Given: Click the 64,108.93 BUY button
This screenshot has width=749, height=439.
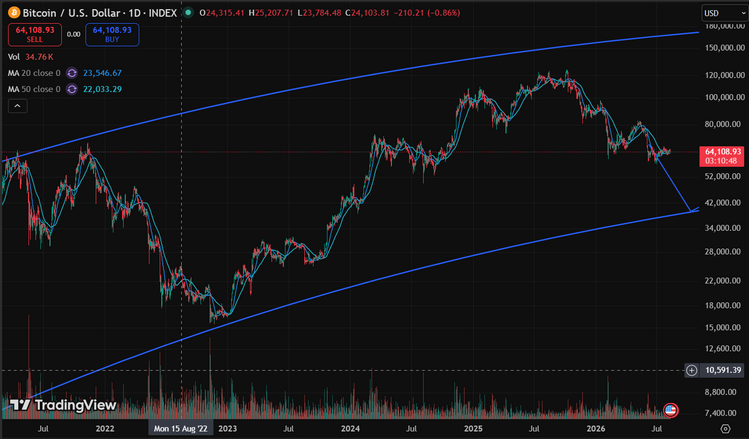Looking at the screenshot, I should click(x=112, y=34).
